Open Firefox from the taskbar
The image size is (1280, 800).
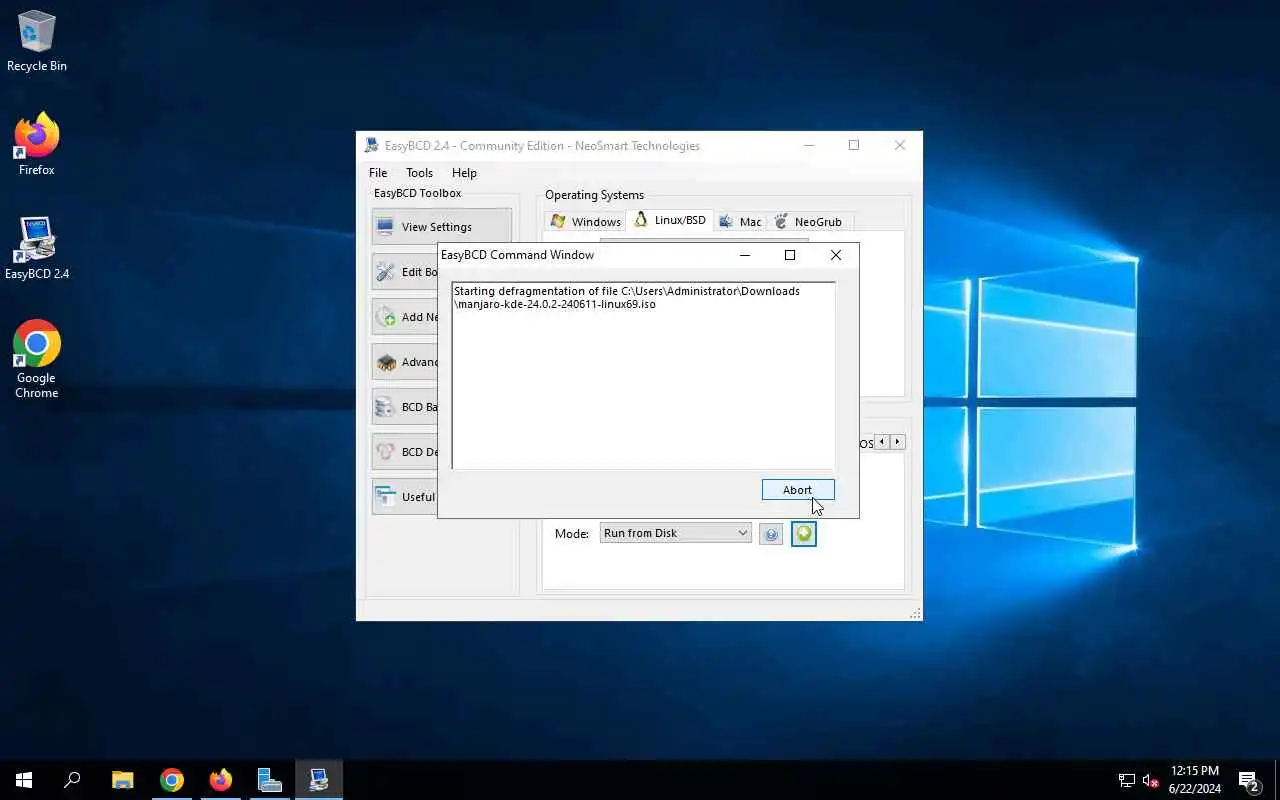click(221, 780)
